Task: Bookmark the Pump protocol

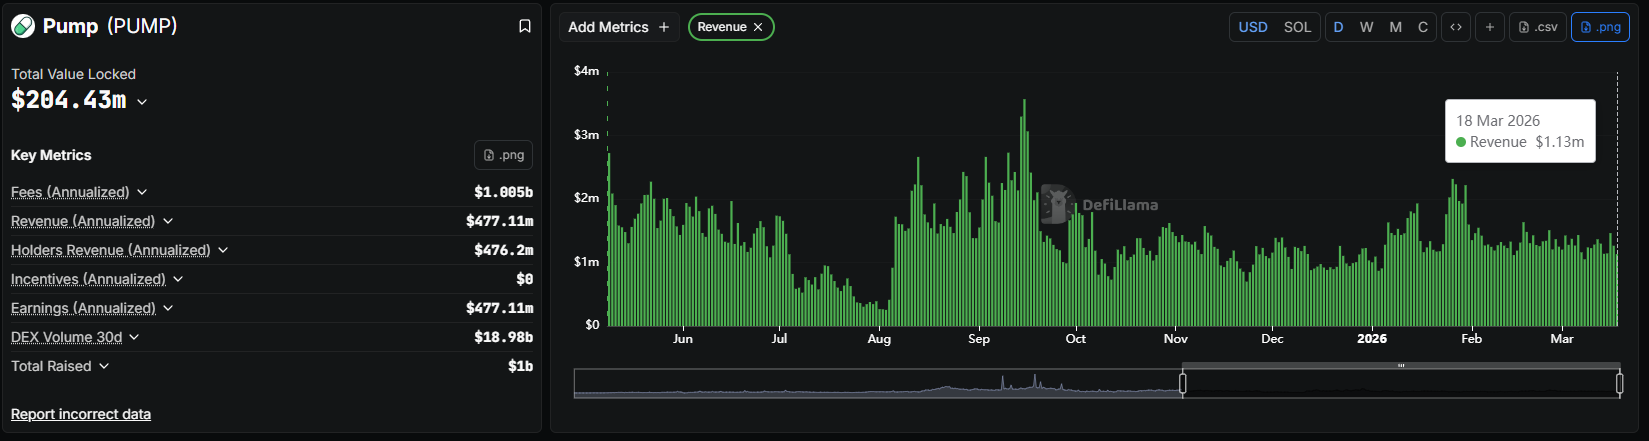Action: pyautogui.click(x=524, y=26)
